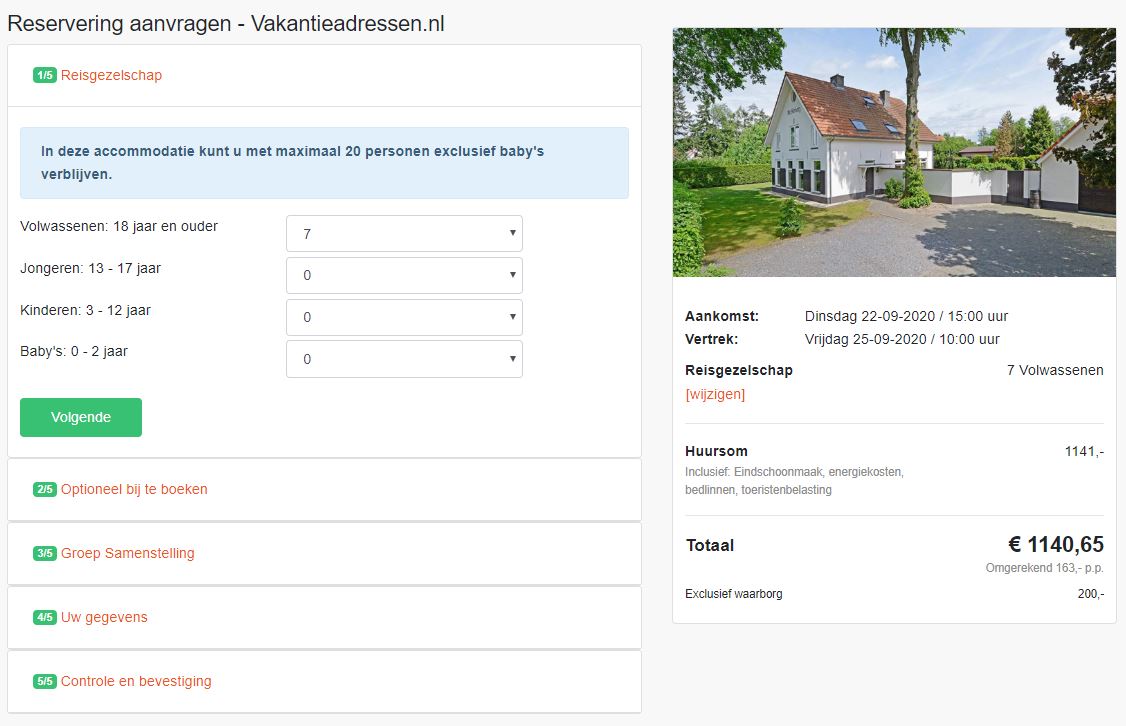This screenshot has width=1126, height=726.
Task: Click the green Volgende button
Action: pos(81,417)
